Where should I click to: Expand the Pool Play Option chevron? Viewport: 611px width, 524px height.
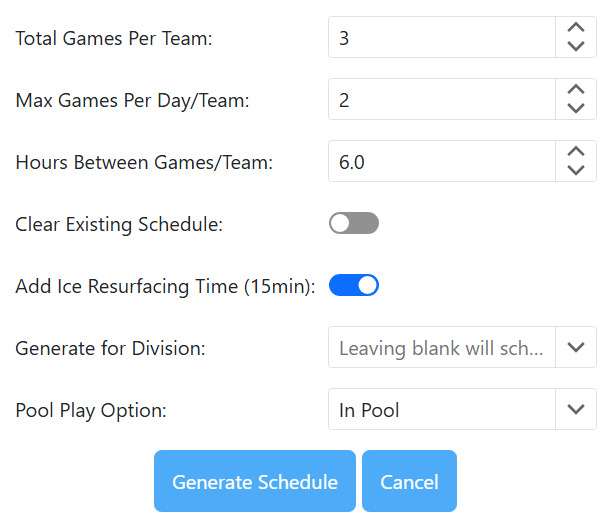click(575, 409)
